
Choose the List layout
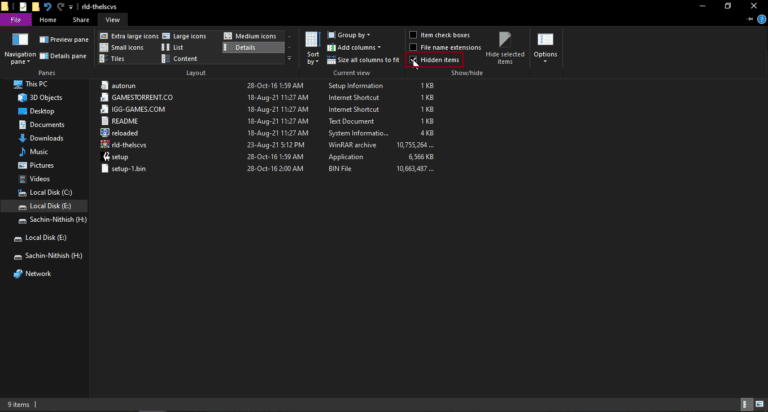(172, 48)
